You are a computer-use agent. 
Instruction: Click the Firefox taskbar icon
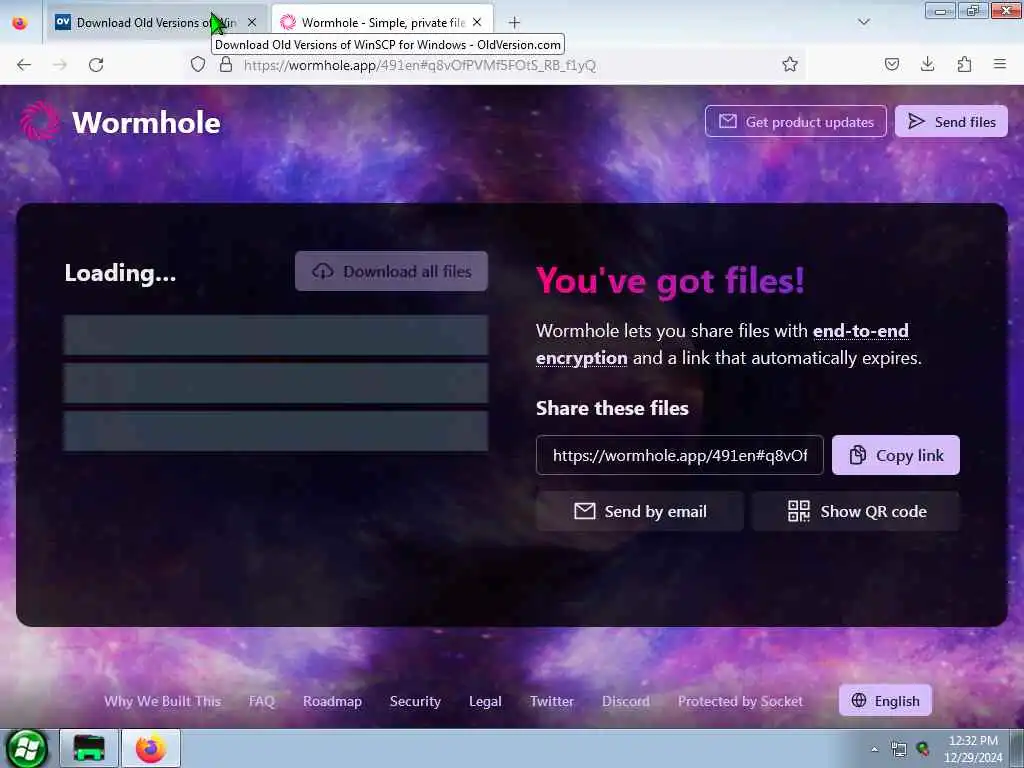151,748
